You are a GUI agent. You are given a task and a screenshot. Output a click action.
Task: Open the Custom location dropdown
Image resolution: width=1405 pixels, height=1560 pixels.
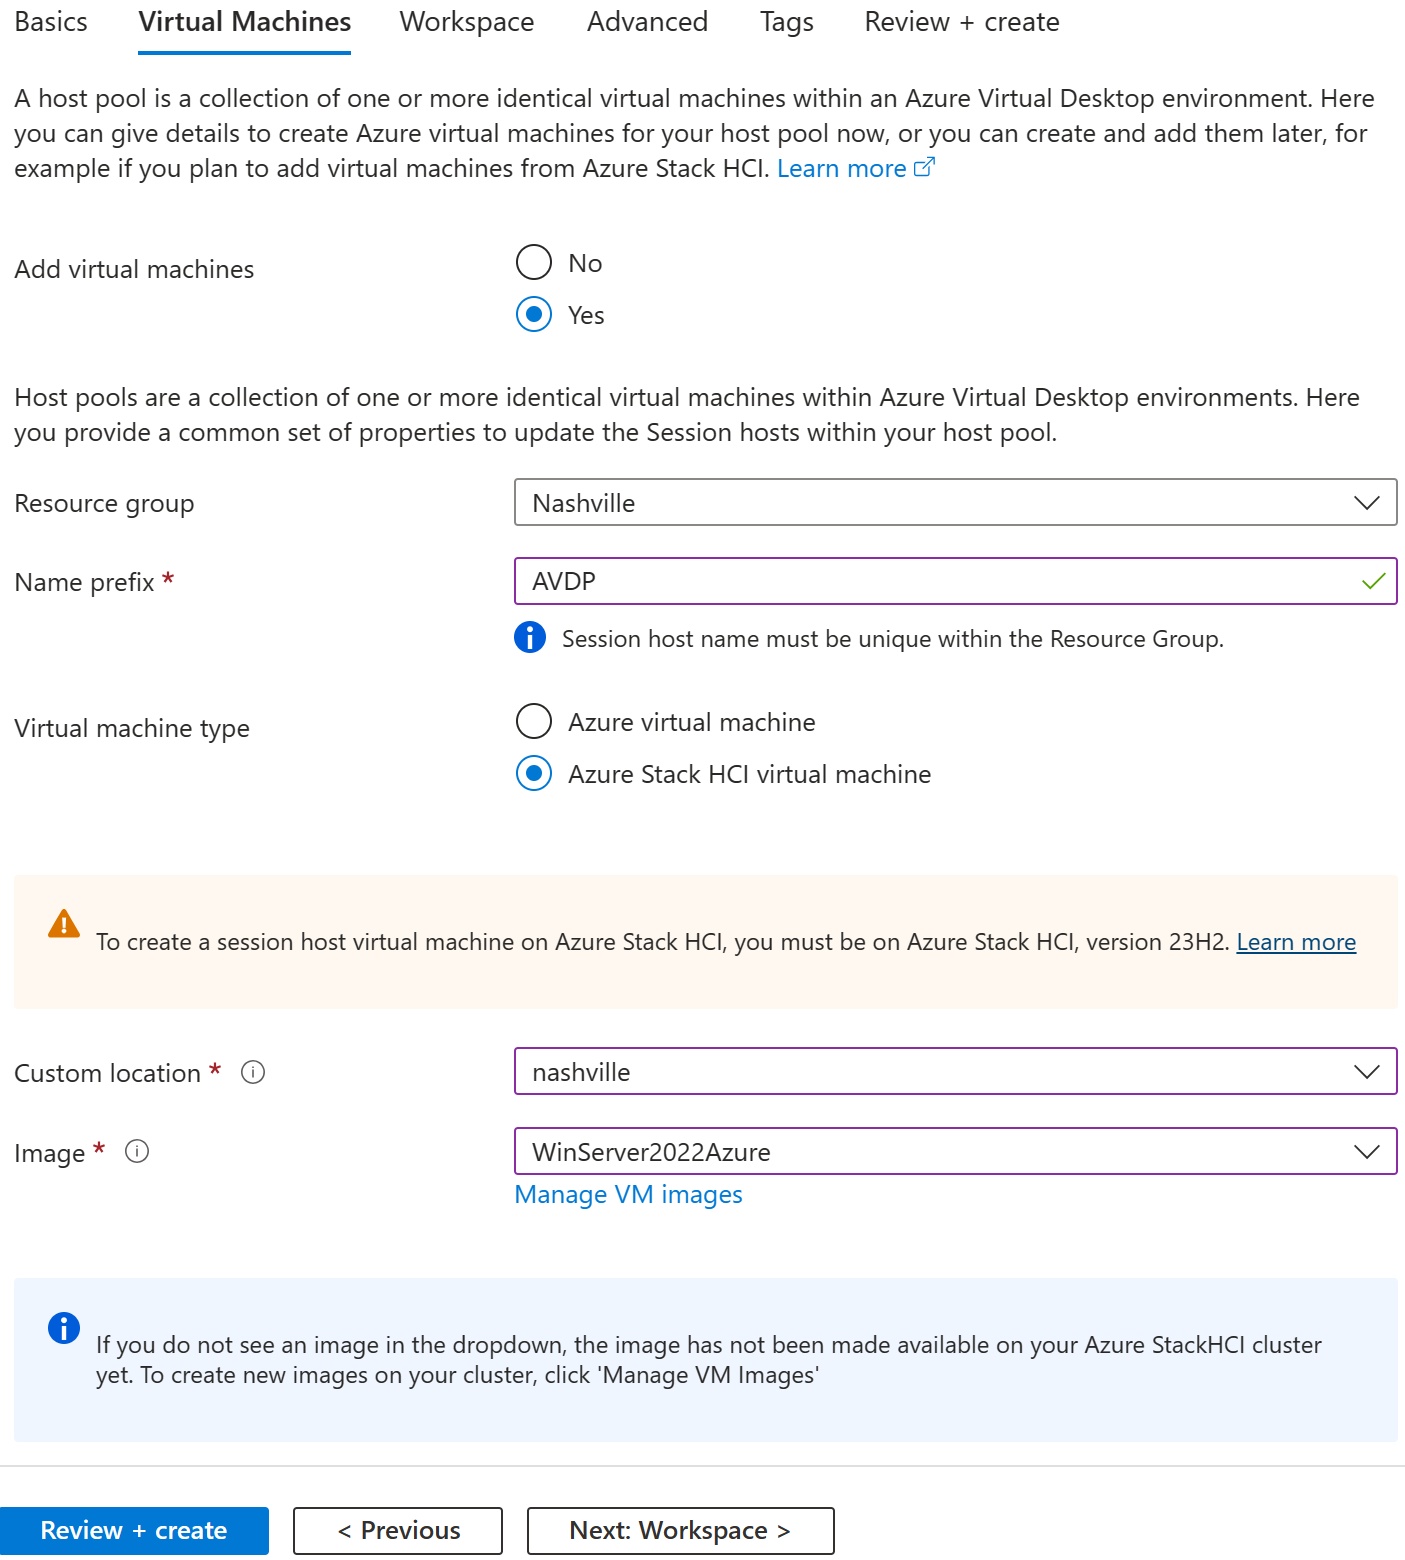(x=956, y=1071)
